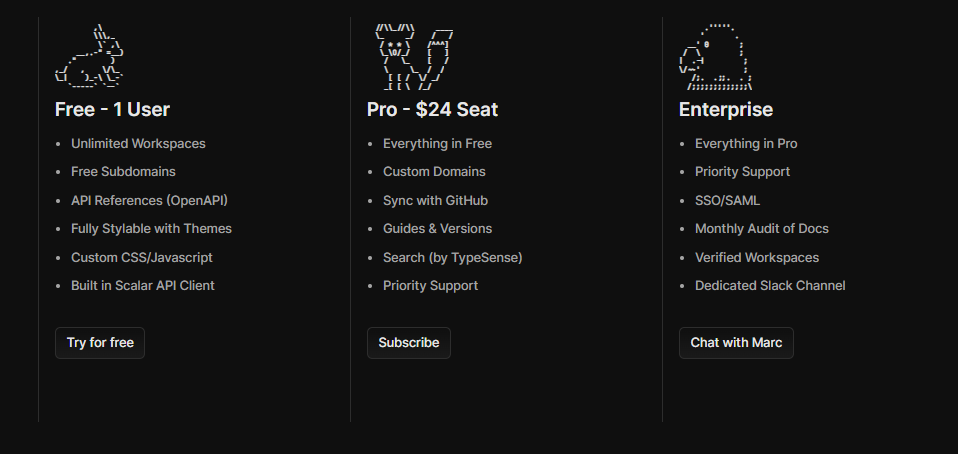
Task: Select the Free - 1 User heading
Action: tap(112, 109)
